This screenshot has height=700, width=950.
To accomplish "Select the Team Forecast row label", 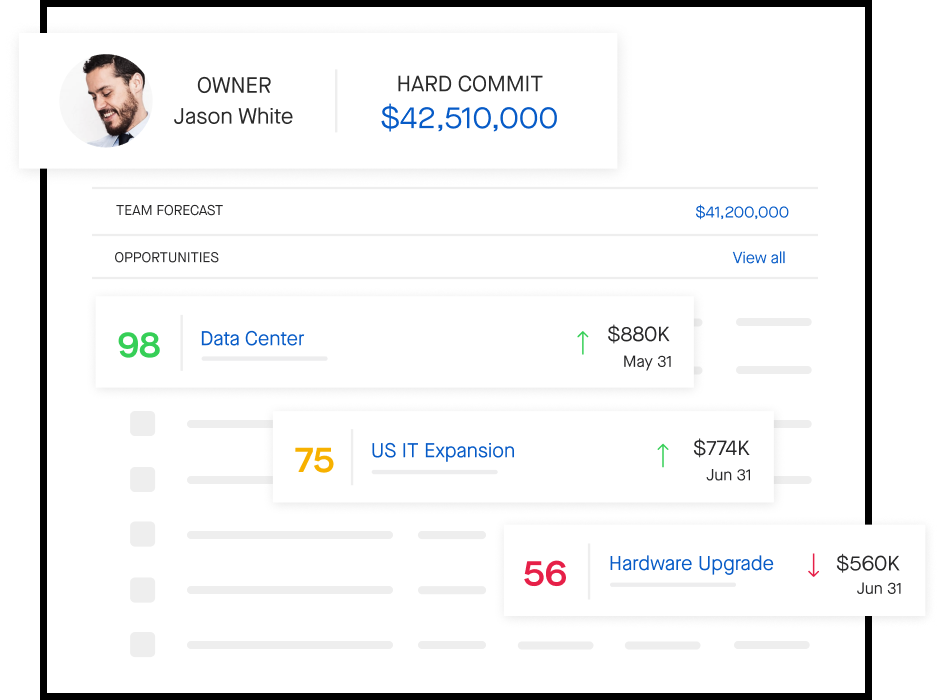I will pyautogui.click(x=170, y=210).
